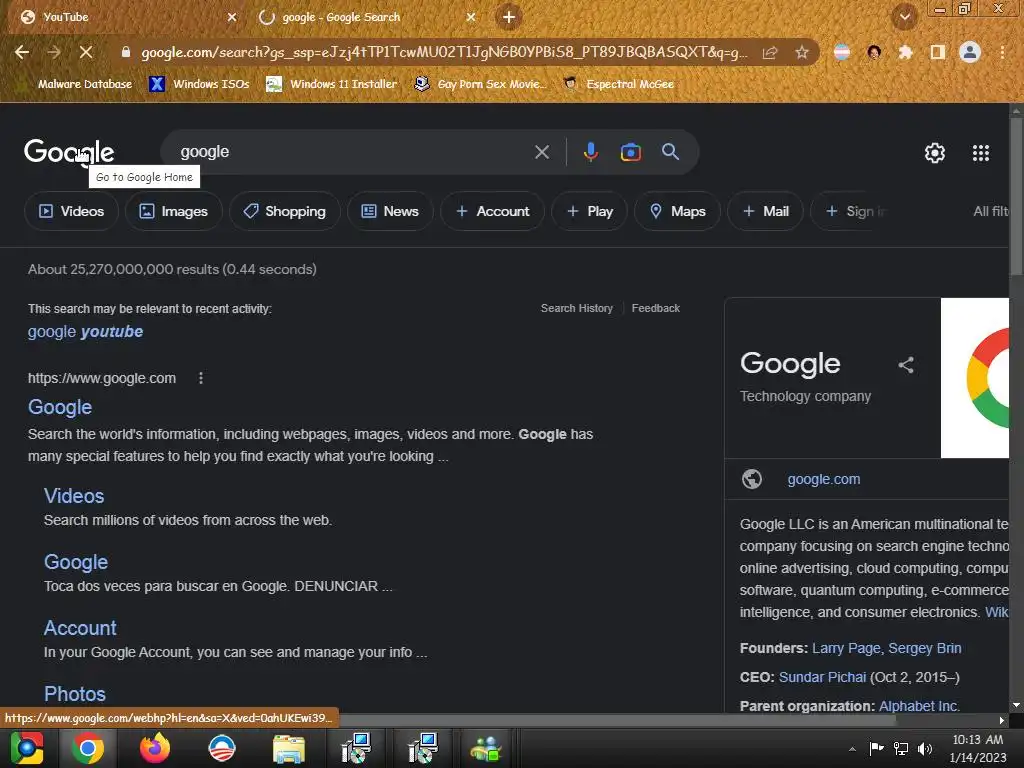Filter results by Shopping
This screenshot has height=768, width=1024.
coord(285,211)
